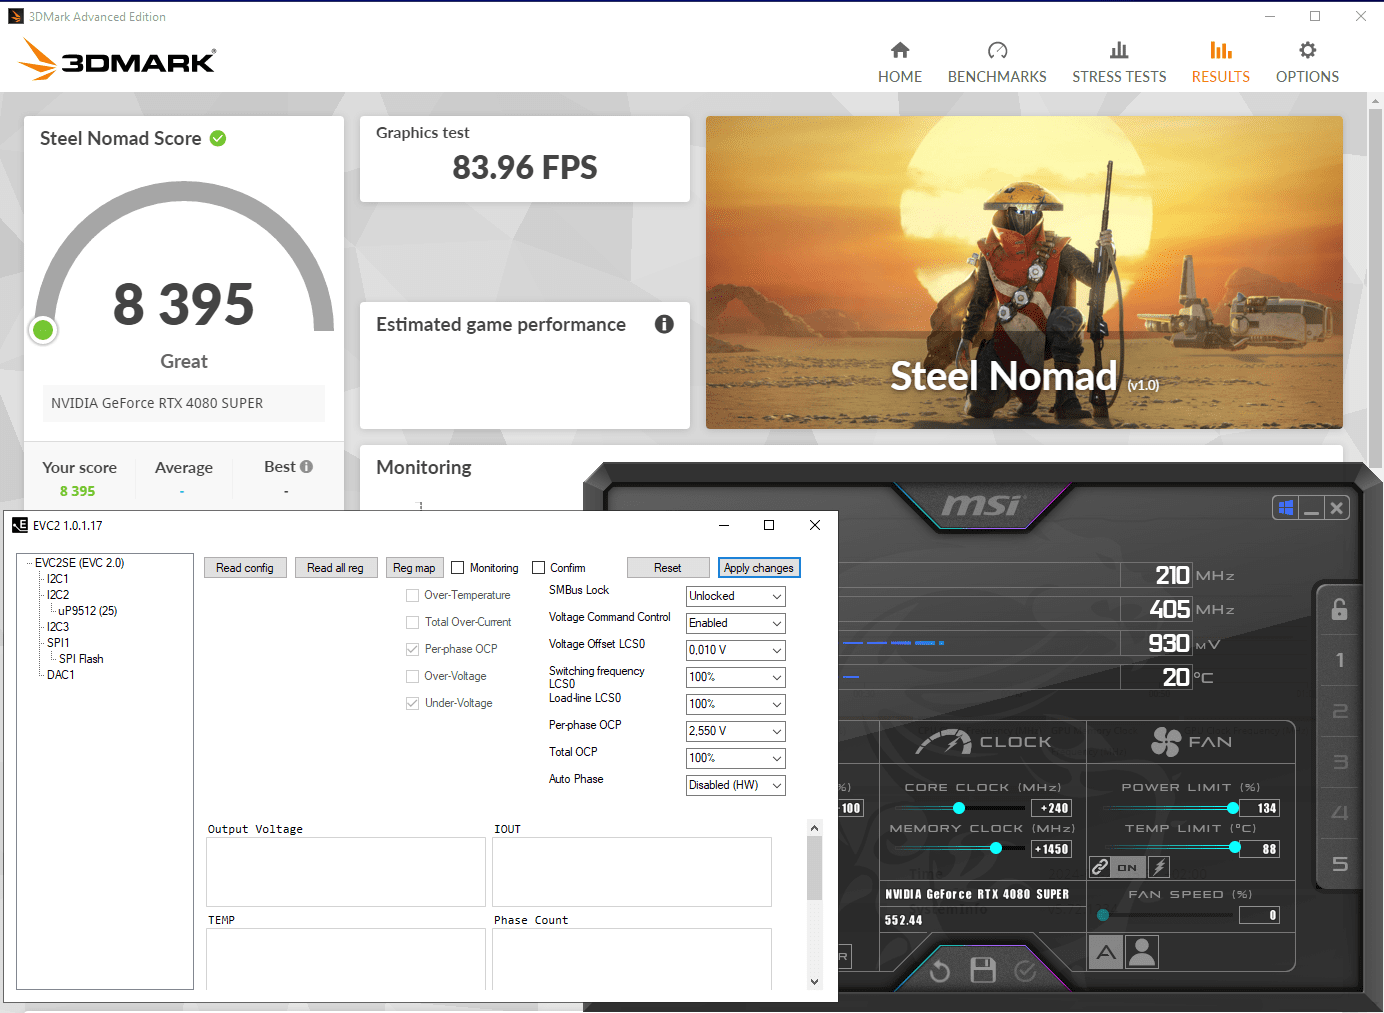The image size is (1384, 1013).
Task: Select EVC2SE (EVC 2.0) tree root
Action: coord(79,563)
